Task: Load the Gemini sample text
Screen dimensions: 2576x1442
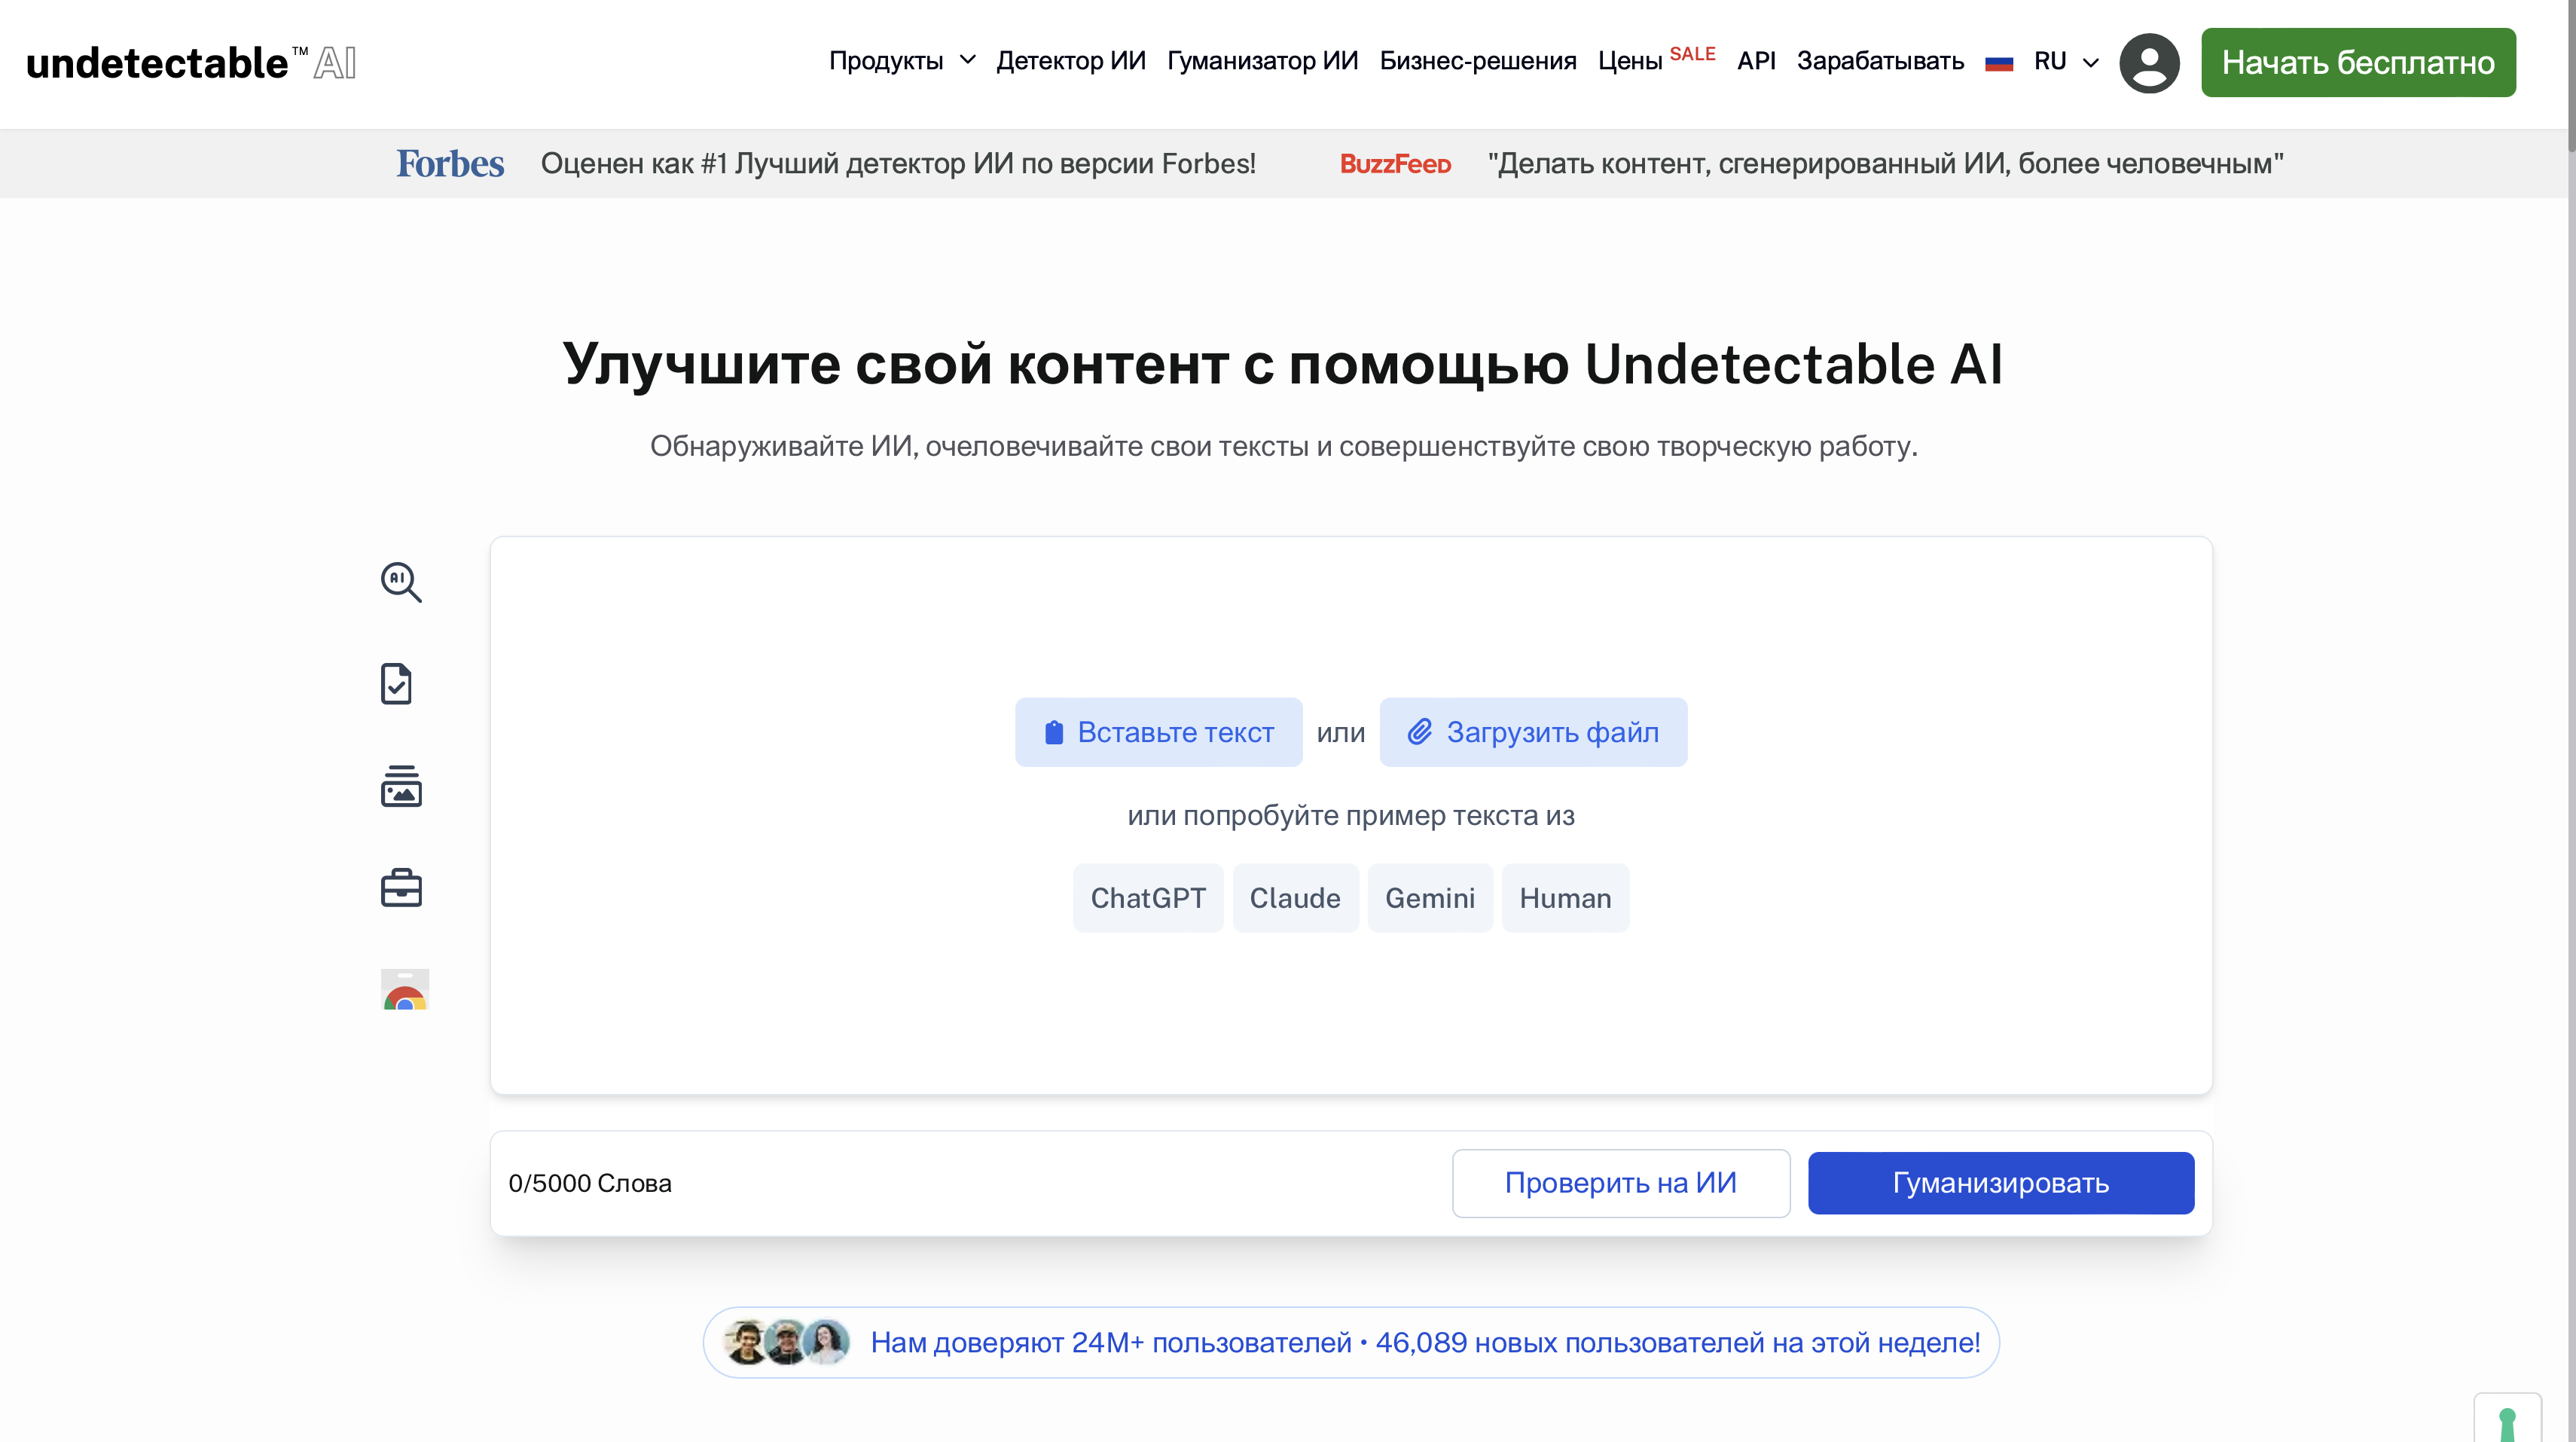Action: click(1430, 898)
